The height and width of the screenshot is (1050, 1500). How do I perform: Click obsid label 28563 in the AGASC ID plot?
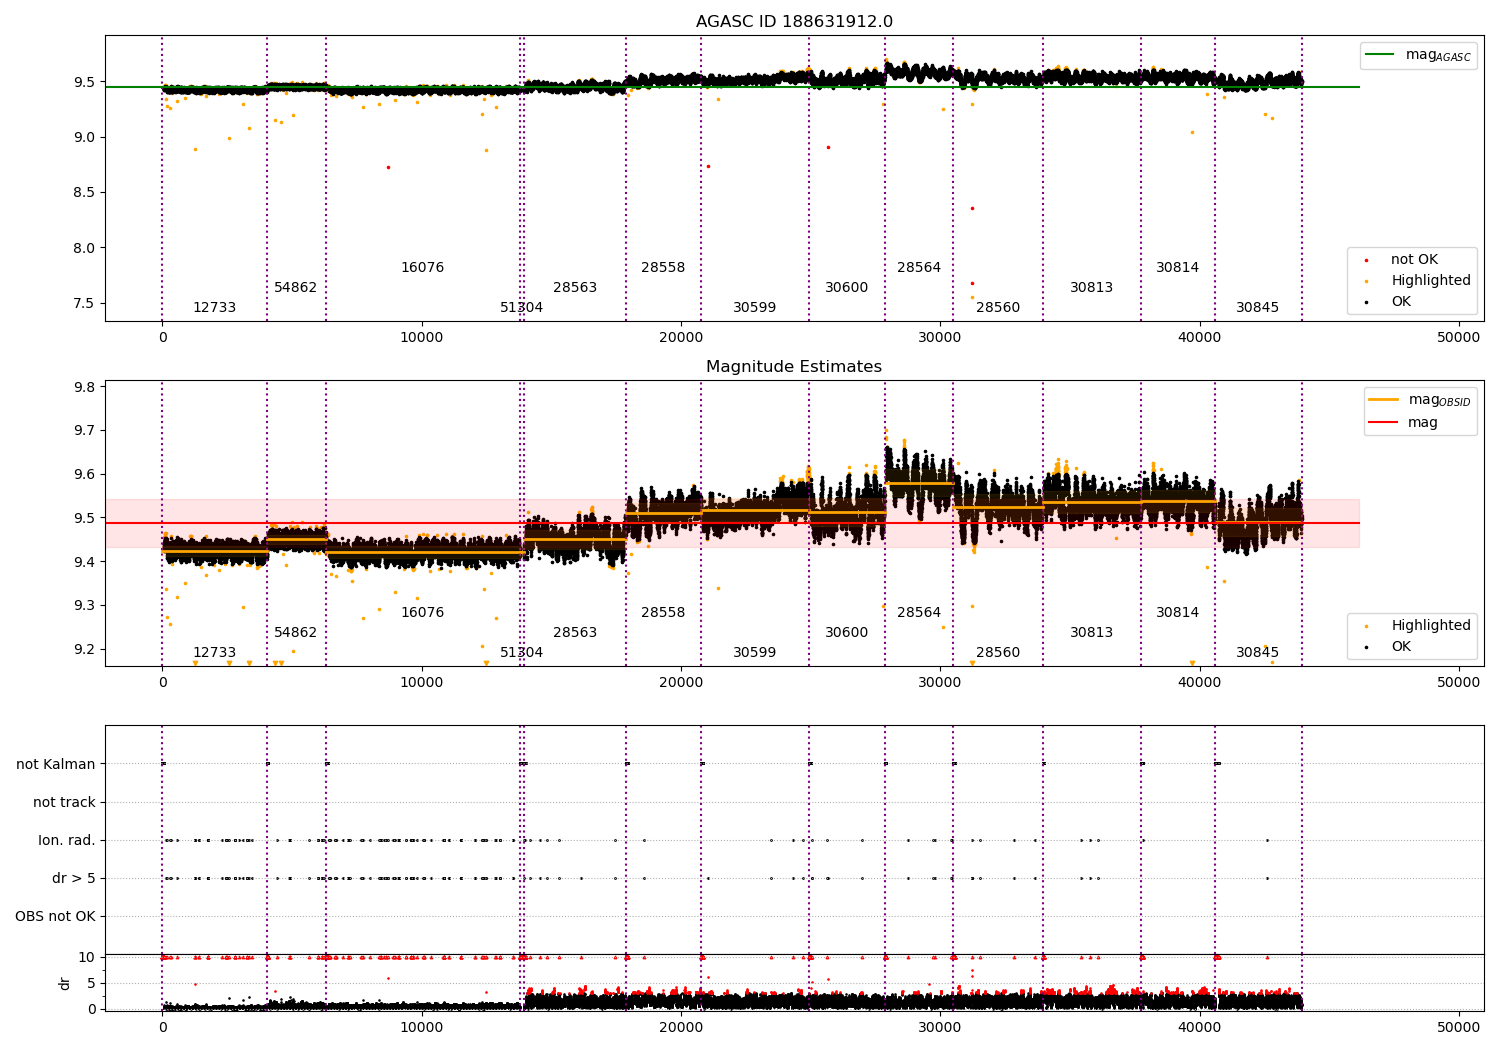575,288
